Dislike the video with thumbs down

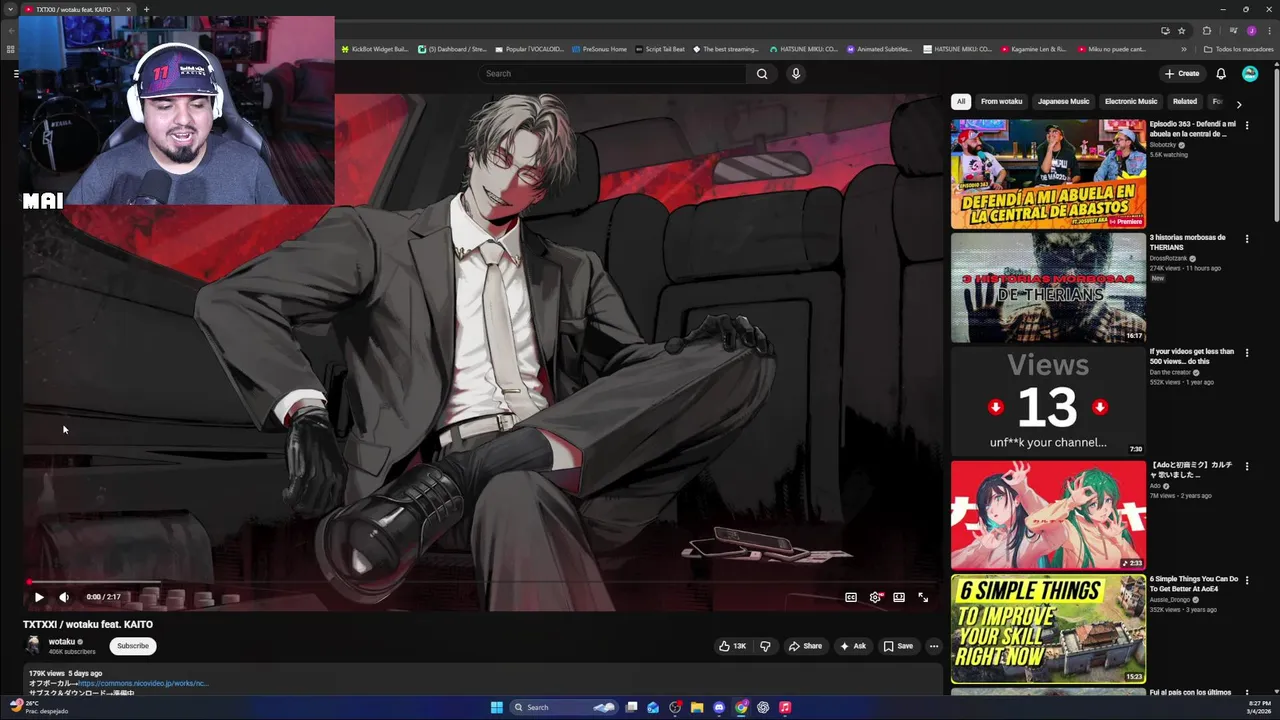pyautogui.click(x=765, y=646)
